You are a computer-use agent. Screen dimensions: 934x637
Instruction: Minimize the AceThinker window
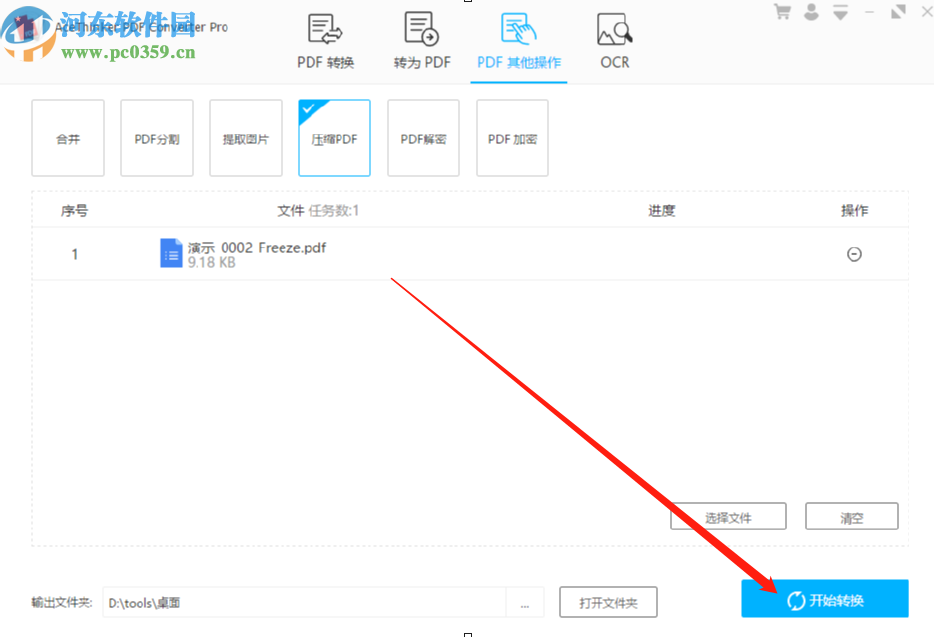click(x=869, y=11)
